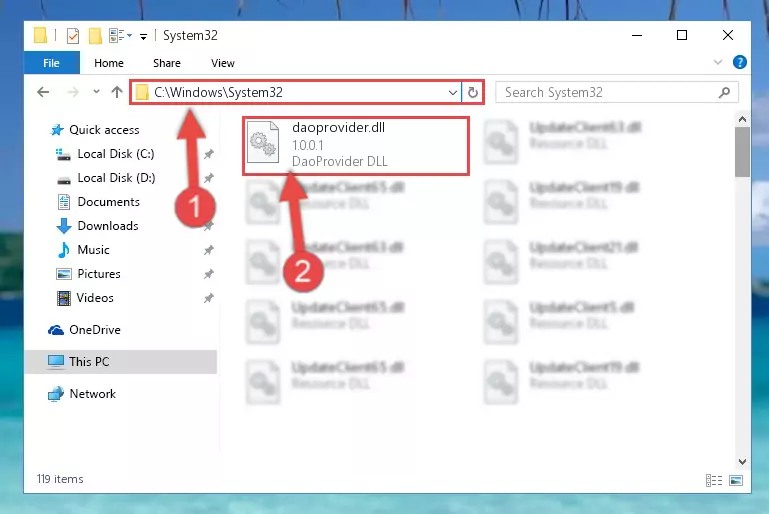Click the pin icon beside Music
This screenshot has width=769, height=514.
pyautogui.click(x=208, y=250)
